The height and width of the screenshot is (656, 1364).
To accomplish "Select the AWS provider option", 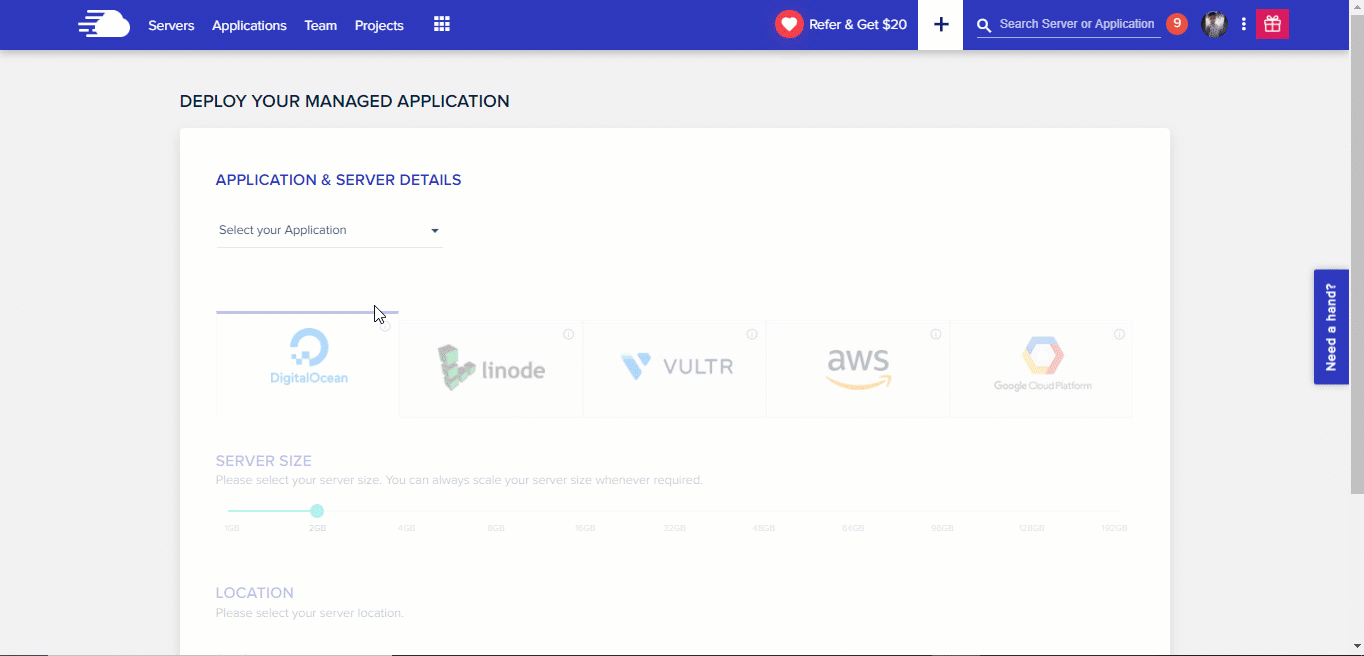I will [858, 368].
